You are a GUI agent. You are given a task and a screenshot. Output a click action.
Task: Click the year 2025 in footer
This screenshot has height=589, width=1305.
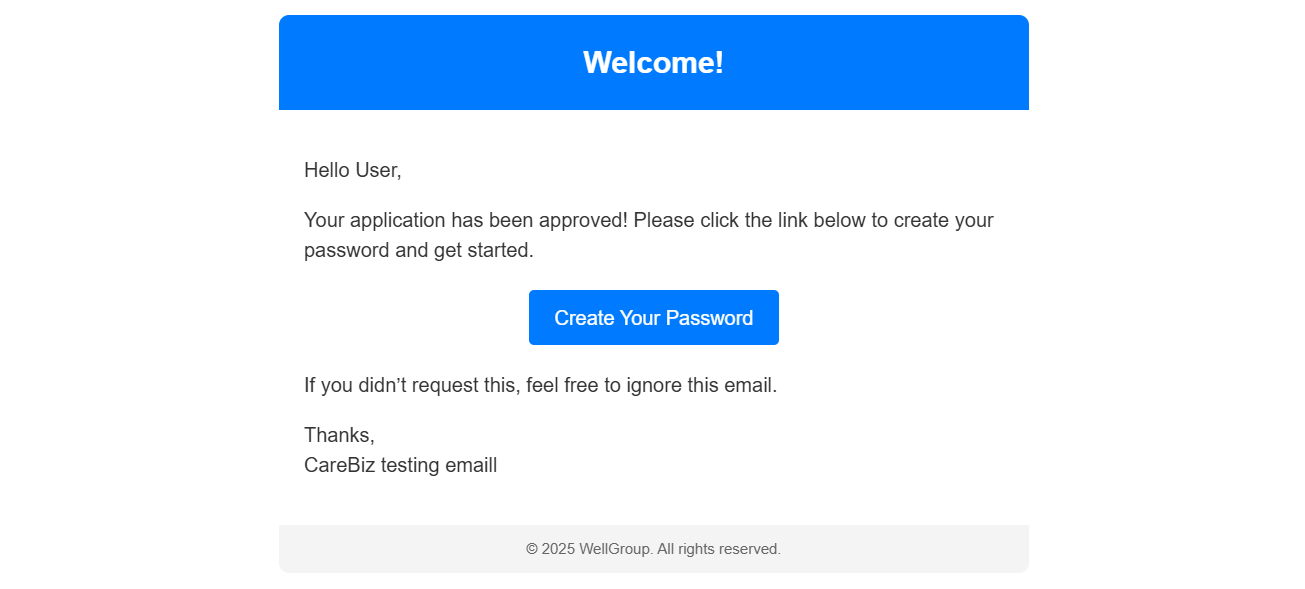click(x=558, y=550)
